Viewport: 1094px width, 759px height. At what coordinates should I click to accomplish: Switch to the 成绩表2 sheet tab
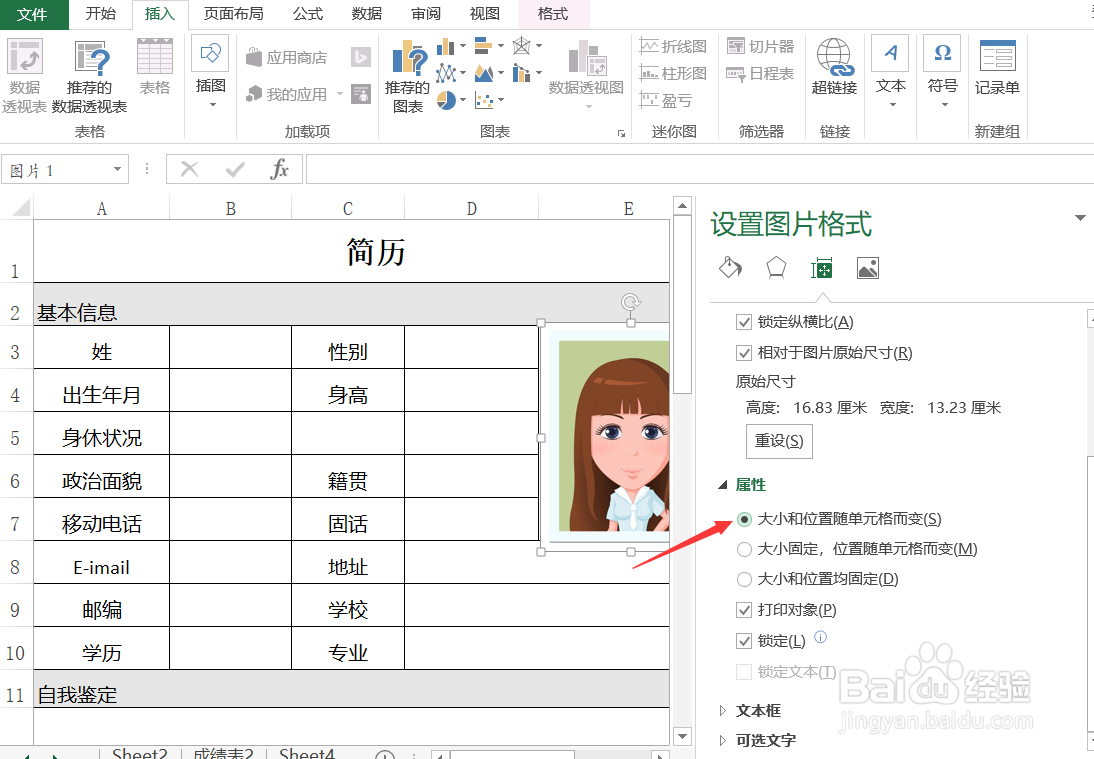coord(223,753)
